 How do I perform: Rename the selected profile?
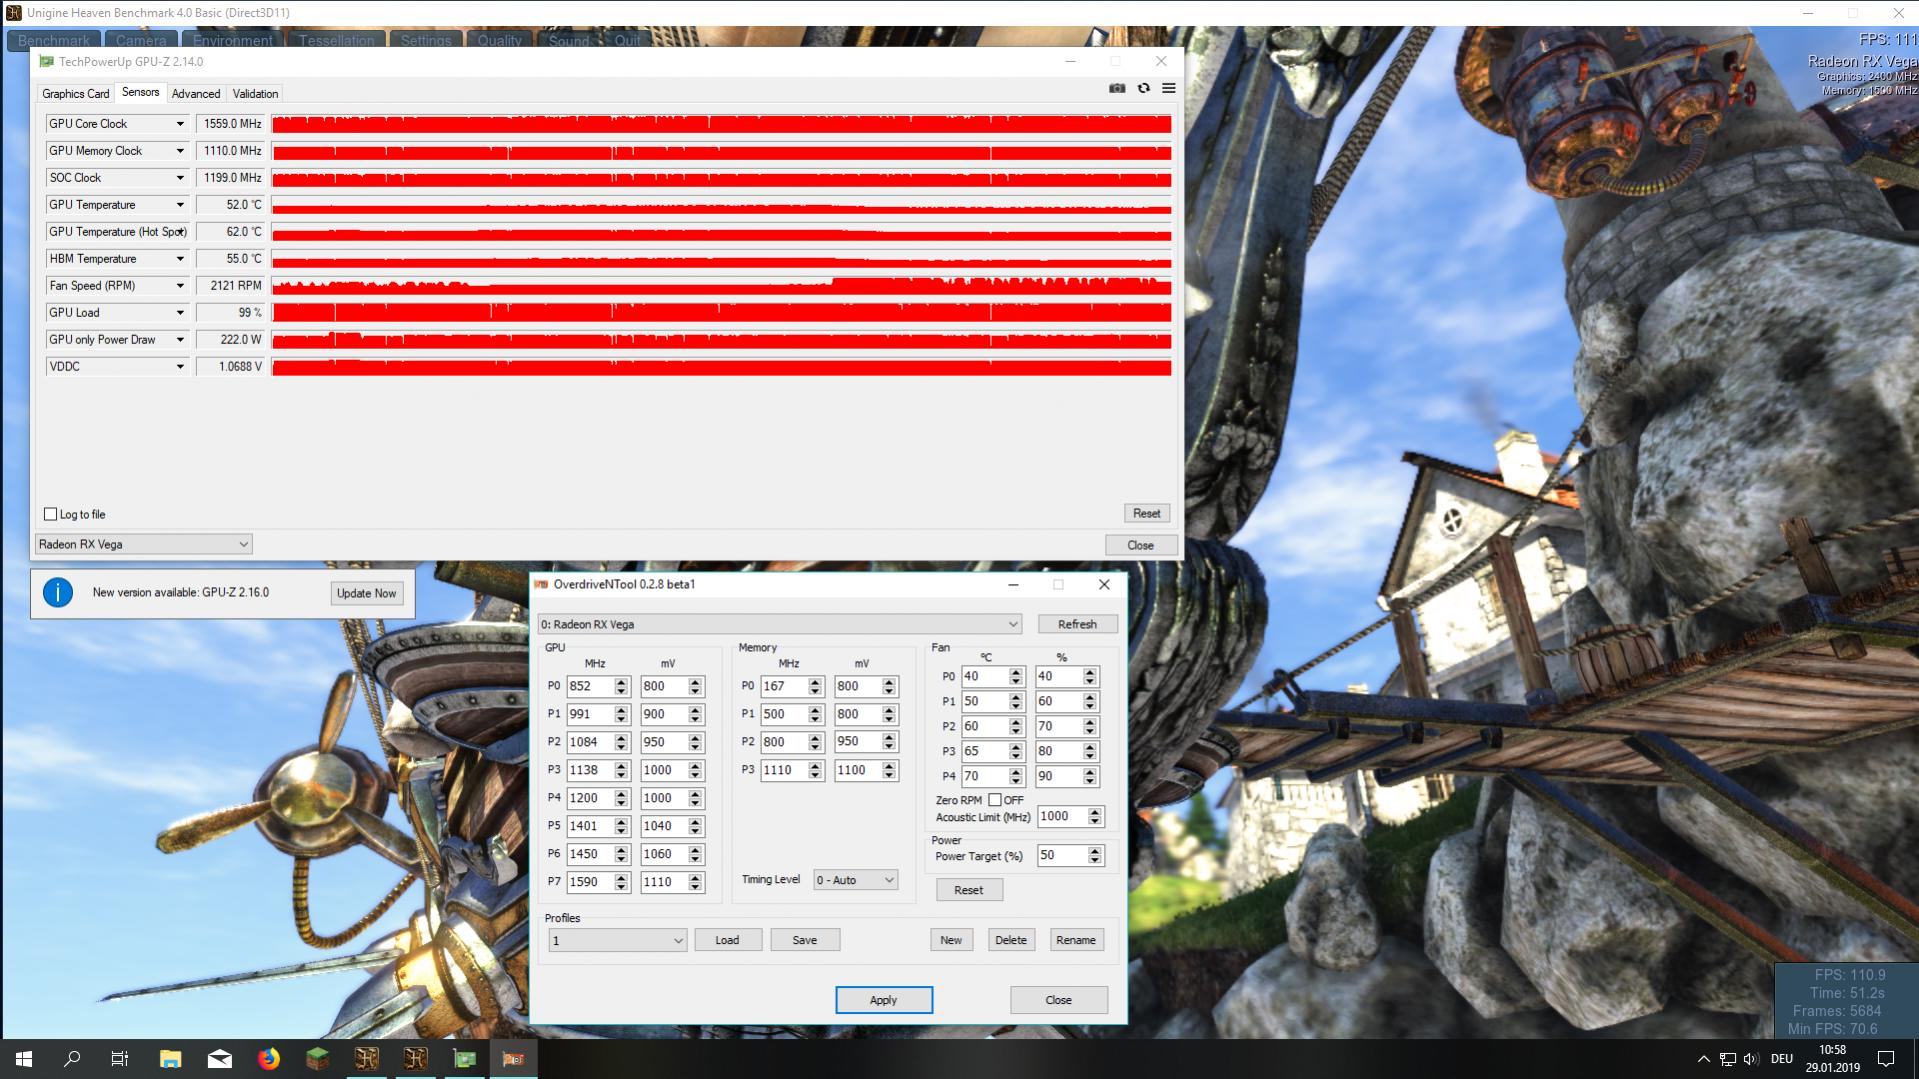point(1076,940)
